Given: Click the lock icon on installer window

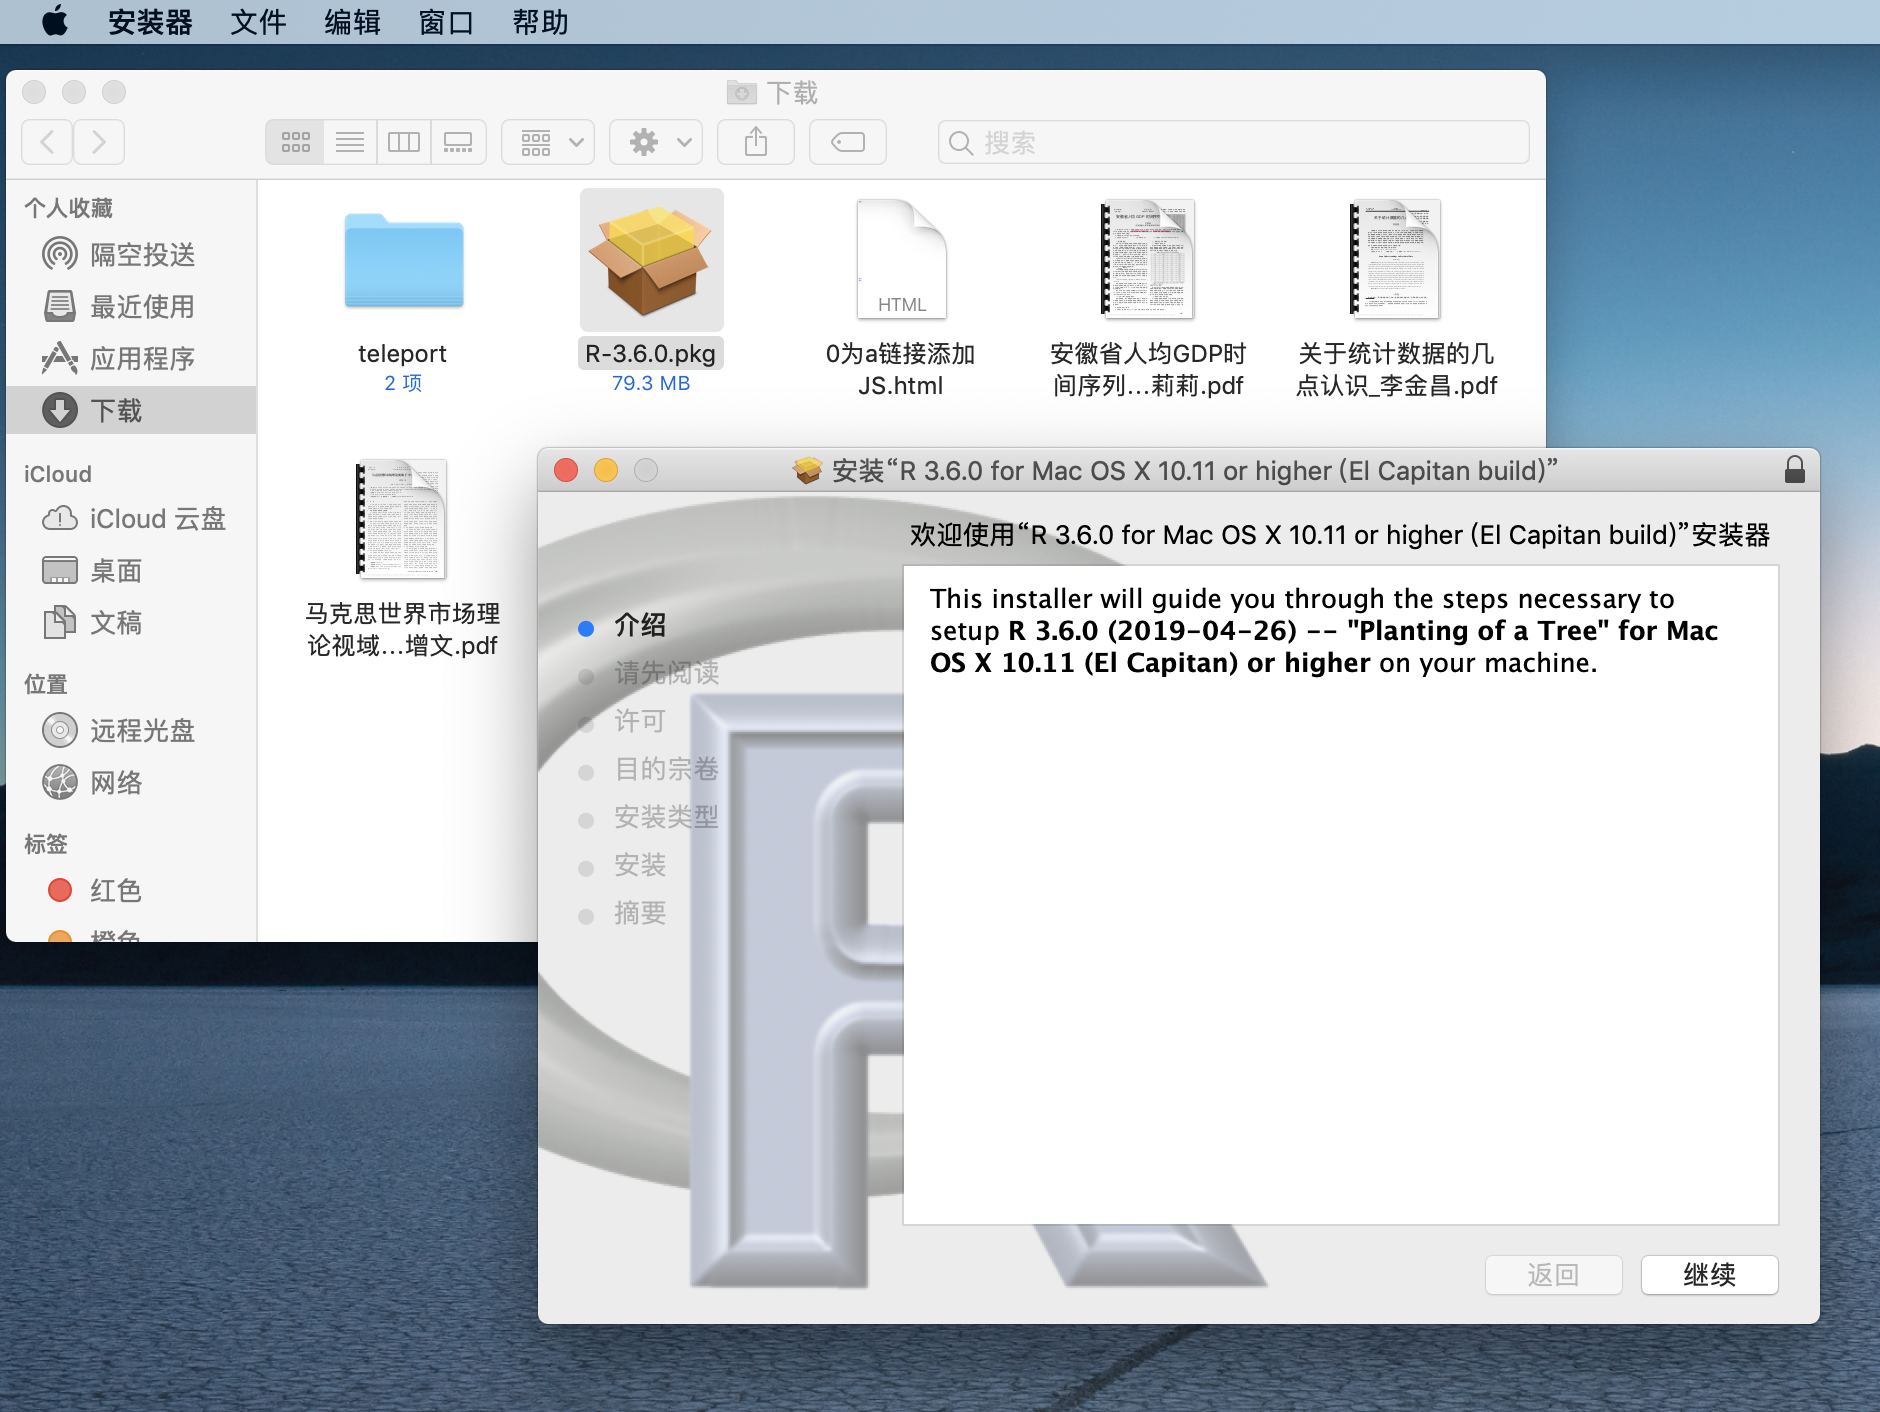Looking at the screenshot, I should 1795,470.
